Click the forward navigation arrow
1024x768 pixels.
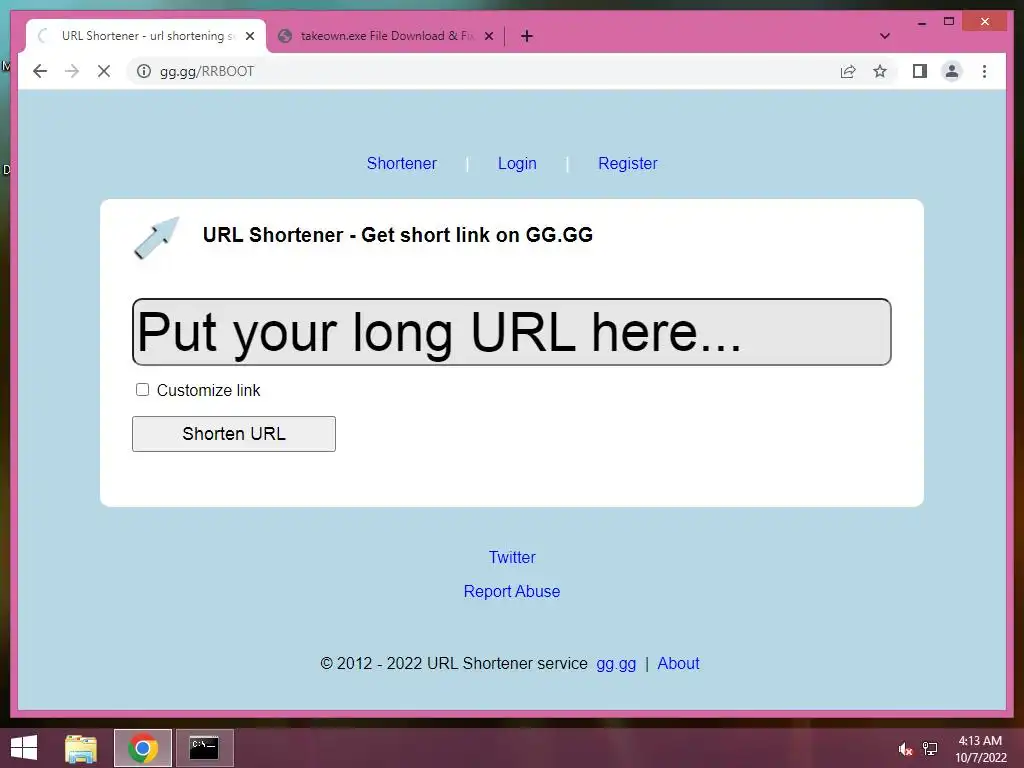pos(72,71)
